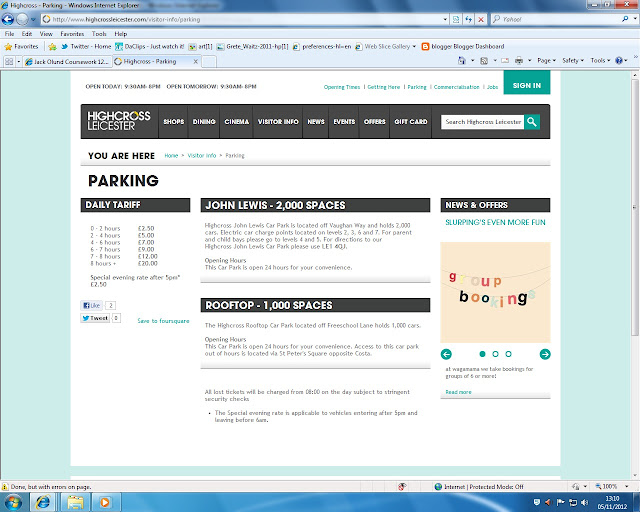
Task: Click the Opening Times link
Action: tap(342, 87)
